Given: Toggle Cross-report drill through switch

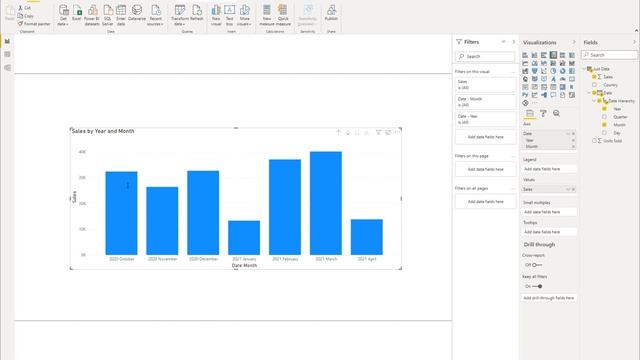Looking at the screenshot, I should 537,265.
